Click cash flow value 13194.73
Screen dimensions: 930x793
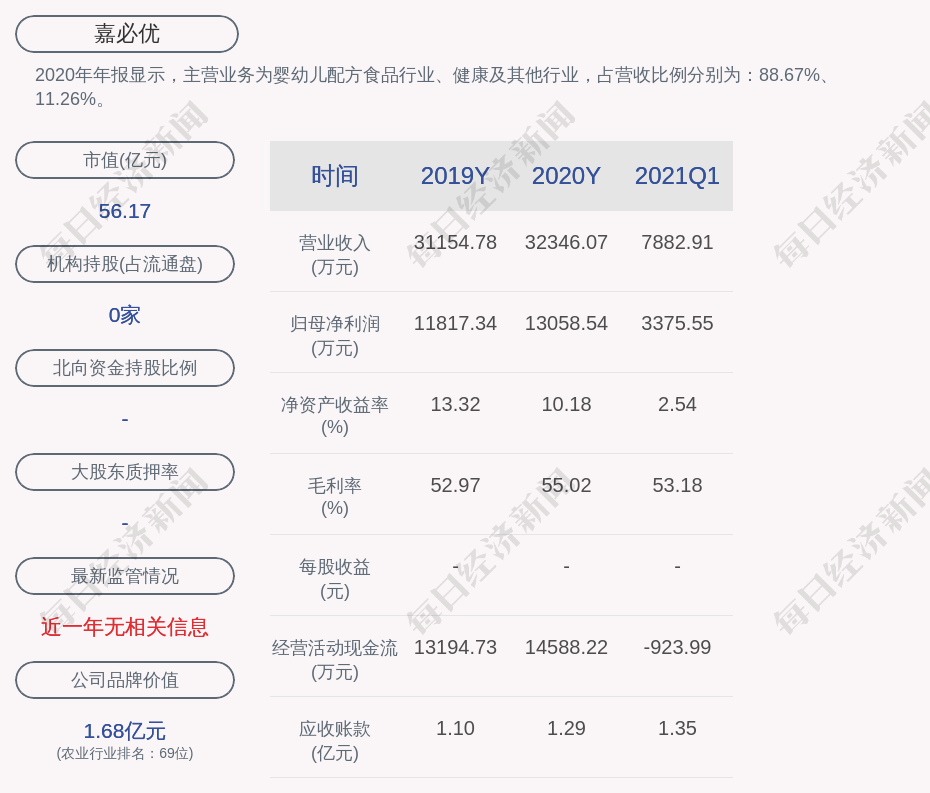(455, 647)
